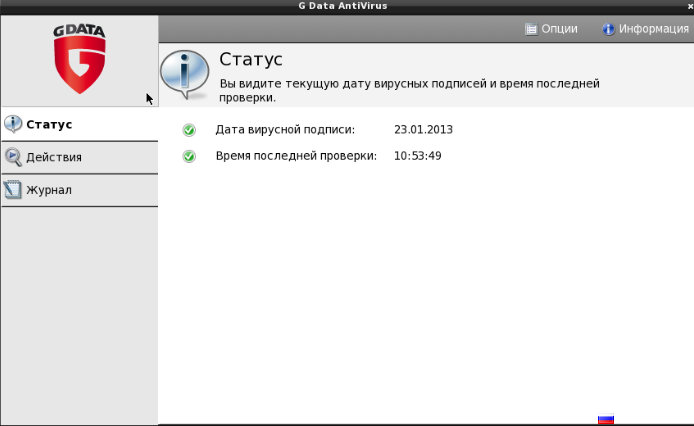The width and height of the screenshot is (694, 426).
Task: Open Информация about dialog
Action: pos(645,29)
